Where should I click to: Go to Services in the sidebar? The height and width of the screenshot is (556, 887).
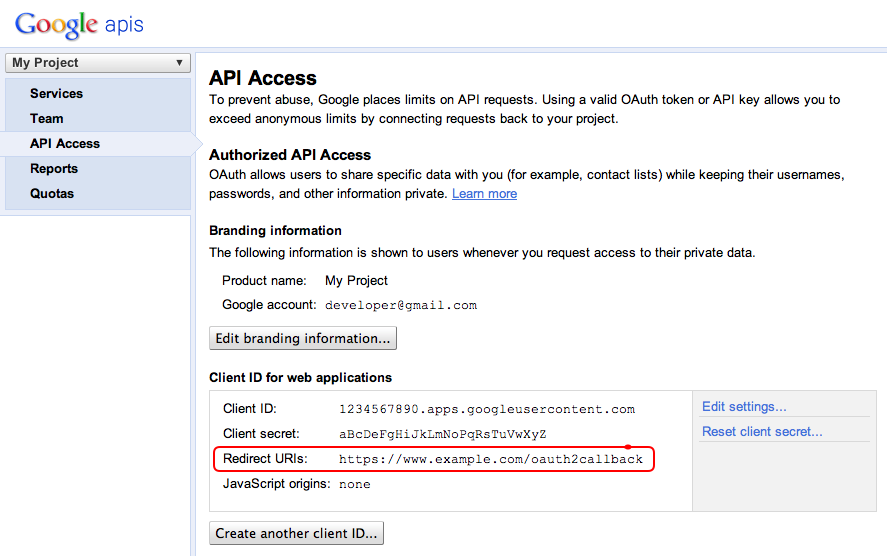pyautogui.click(x=56, y=94)
